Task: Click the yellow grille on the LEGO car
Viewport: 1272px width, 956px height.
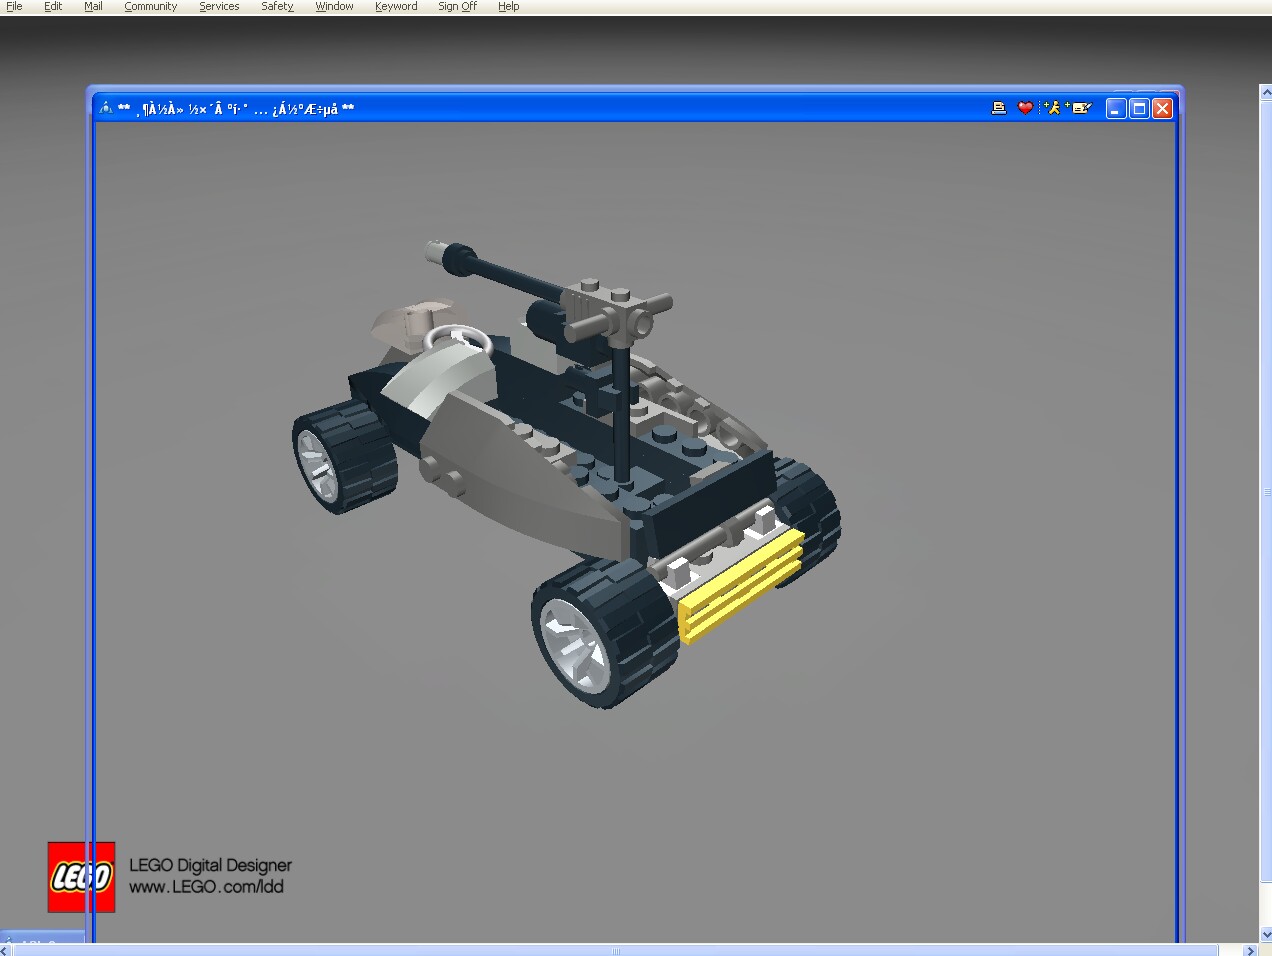Action: (x=740, y=585)
